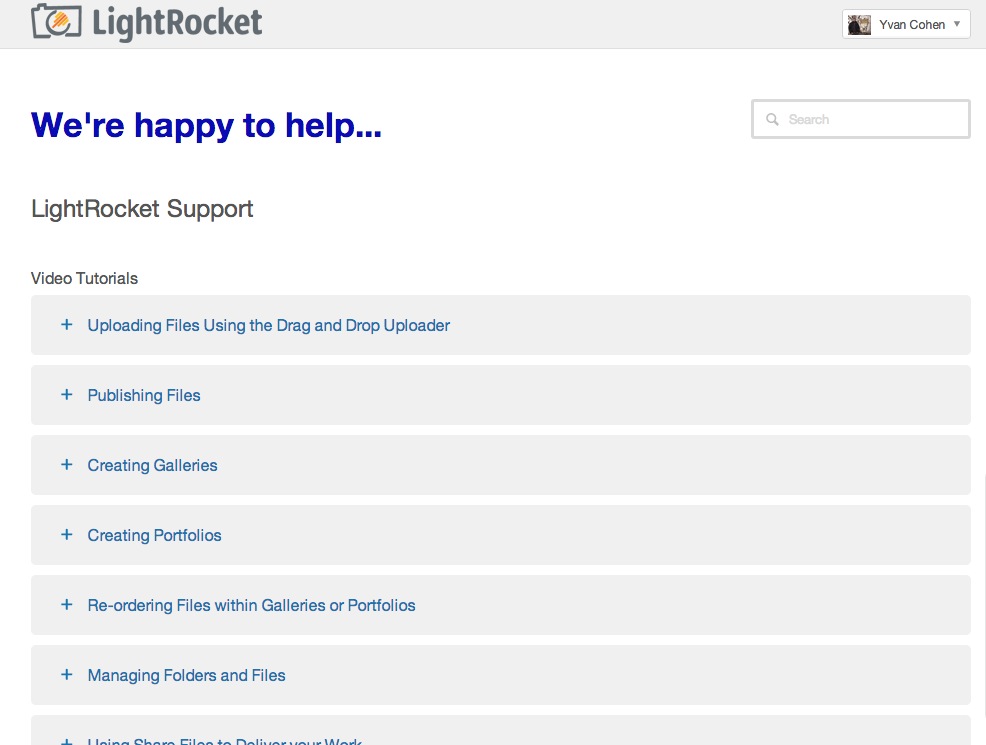The image size is (986, 745).
Task: Click the plus icon beside Publishing Files
Action: click(x=67, y=395)
